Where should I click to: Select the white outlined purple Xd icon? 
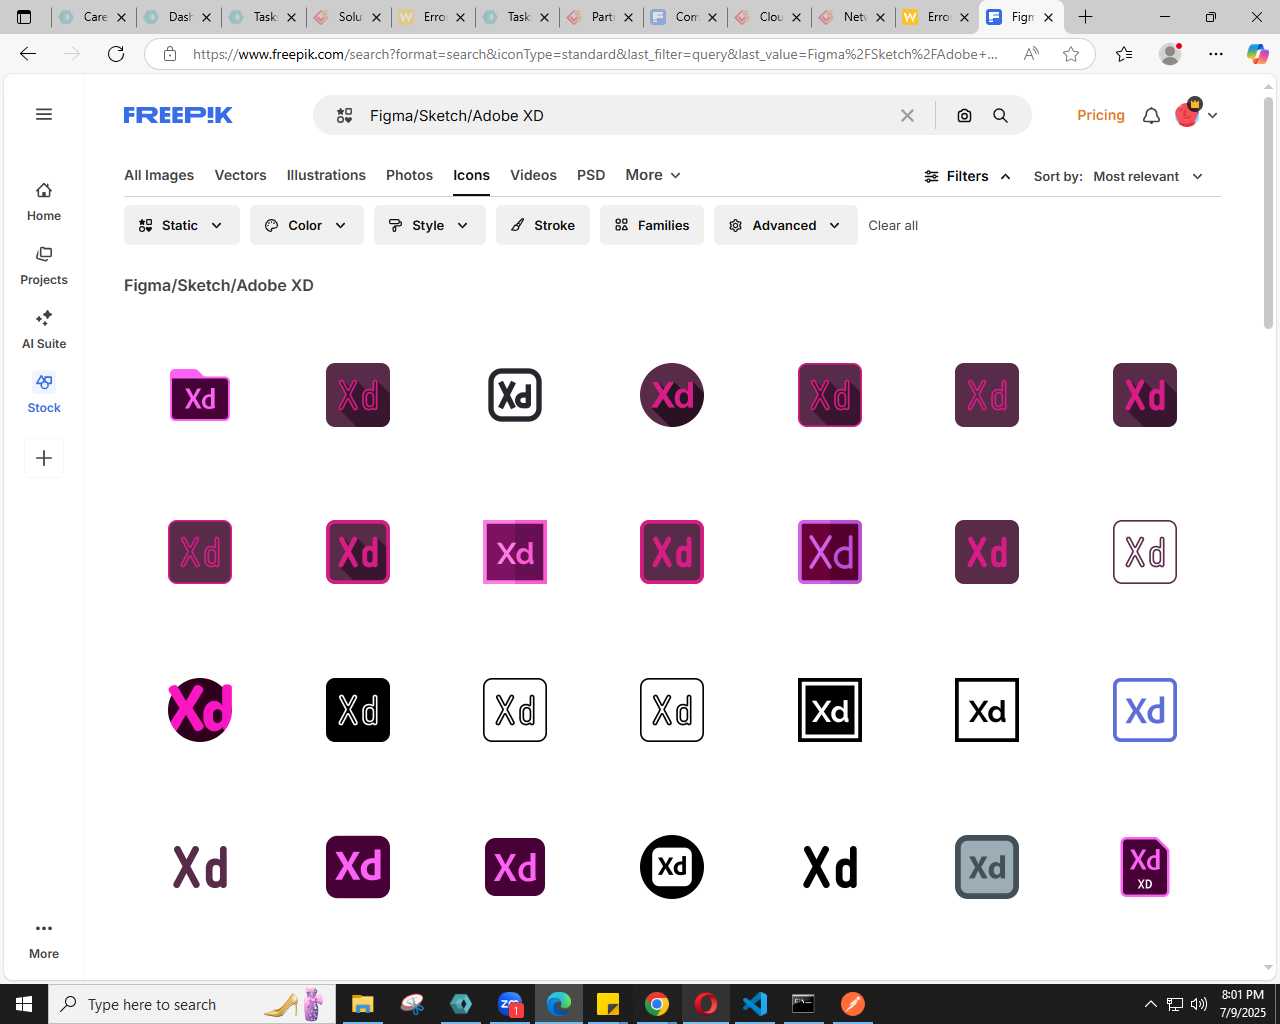pos(1145,552)
